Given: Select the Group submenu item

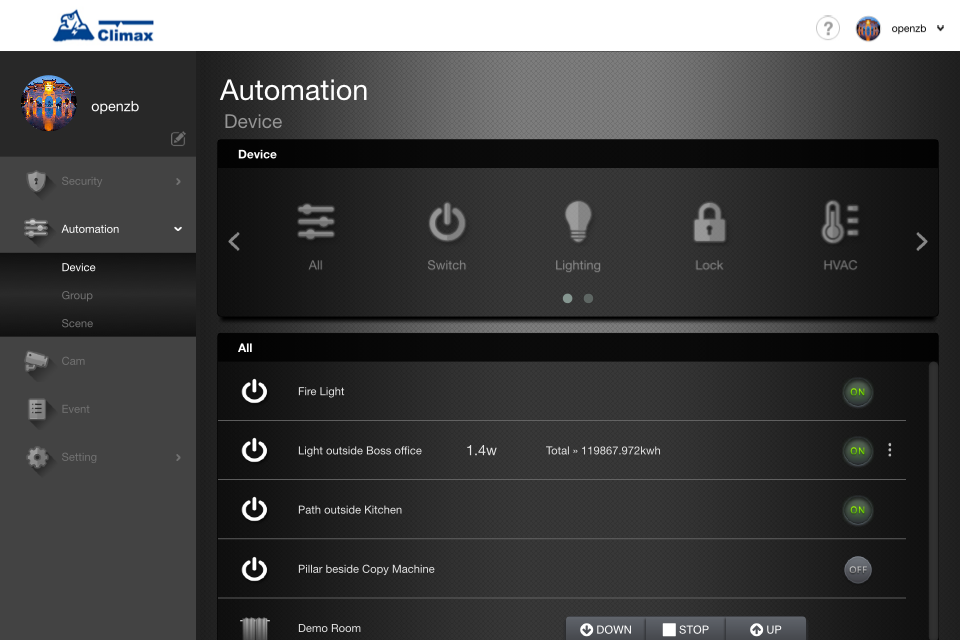Looking at the screenshot, I should pyautogui.click(x=77, y=295).
